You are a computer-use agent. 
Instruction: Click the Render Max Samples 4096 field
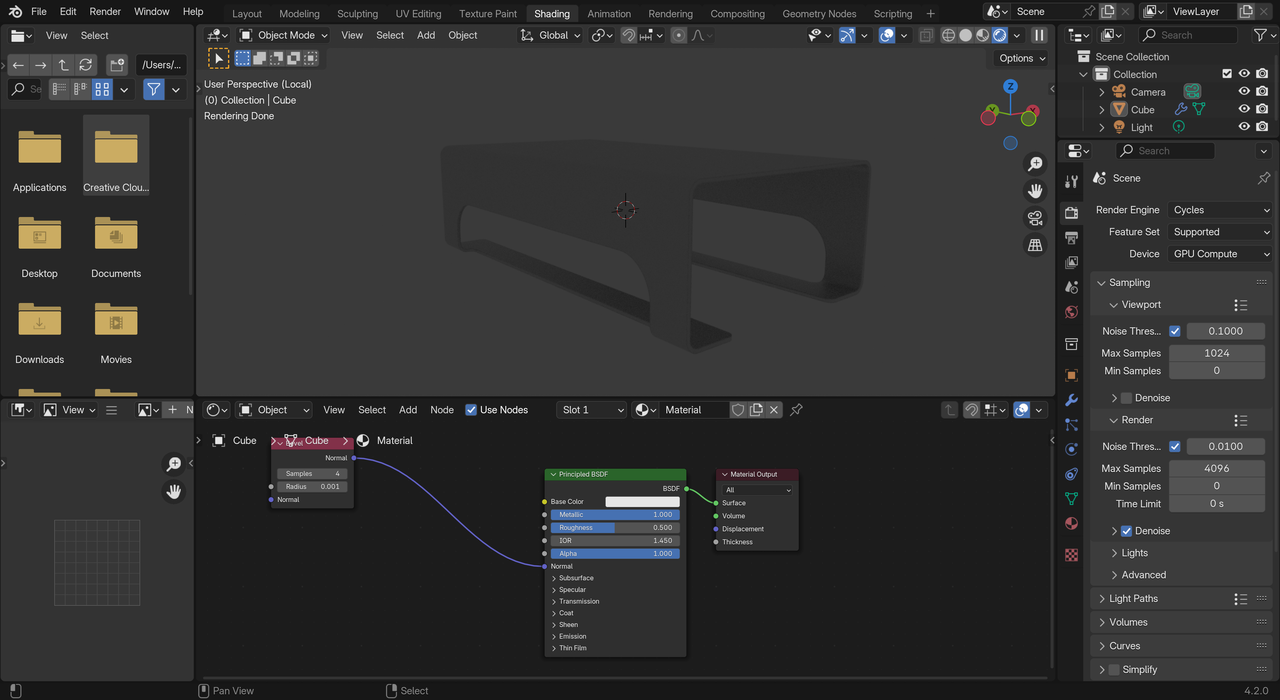(1217, 468)
